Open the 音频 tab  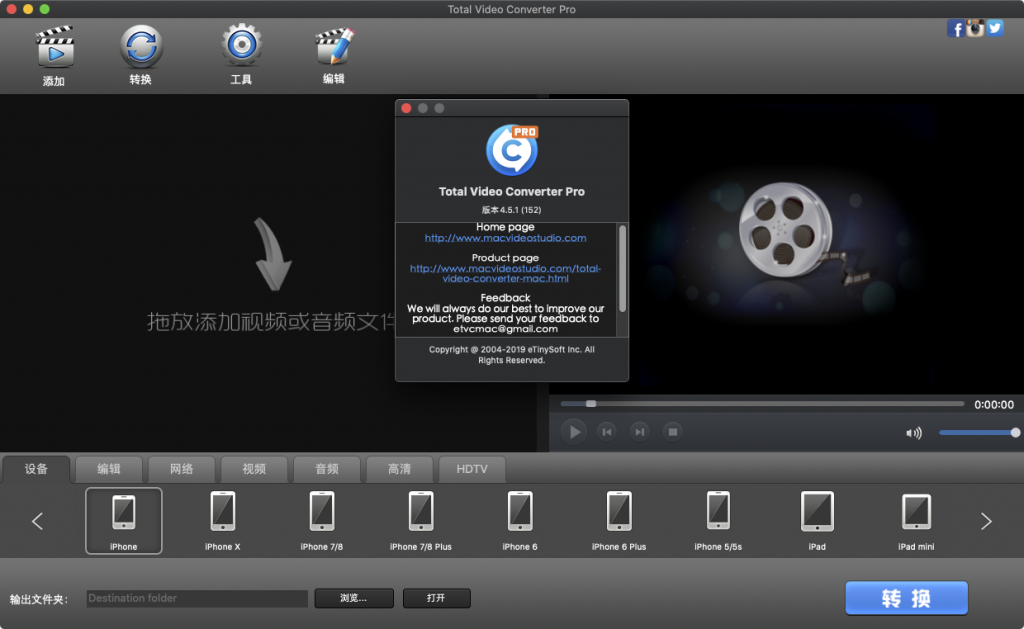(x=327, y=469)
